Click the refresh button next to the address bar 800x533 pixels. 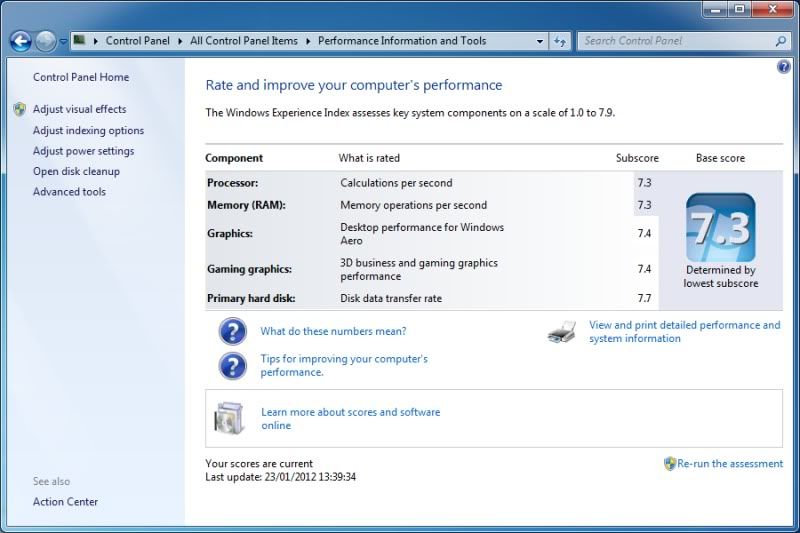(560, 41)
